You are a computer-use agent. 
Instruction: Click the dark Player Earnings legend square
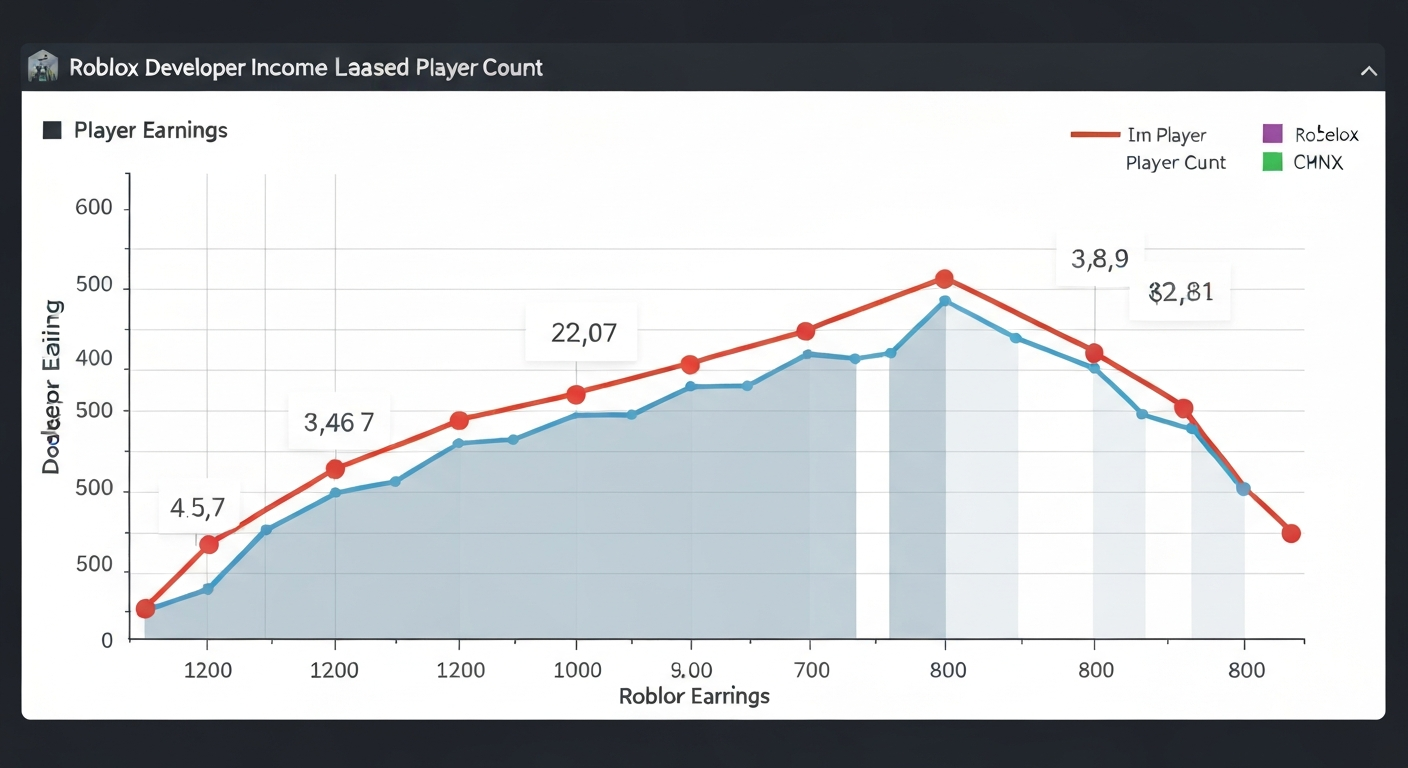(x=53, y=130)
